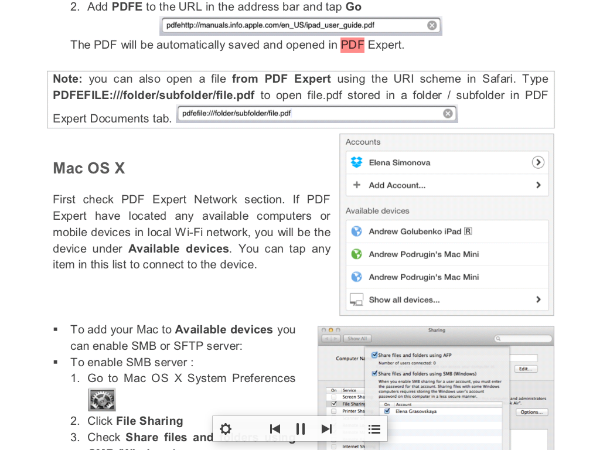Click bold PDFEFILE:///folder/subfolder/file.pdf text
Image resolution: width=600 pixels, height=450 pixels.
pyautogui.click(x=153, y=95)
